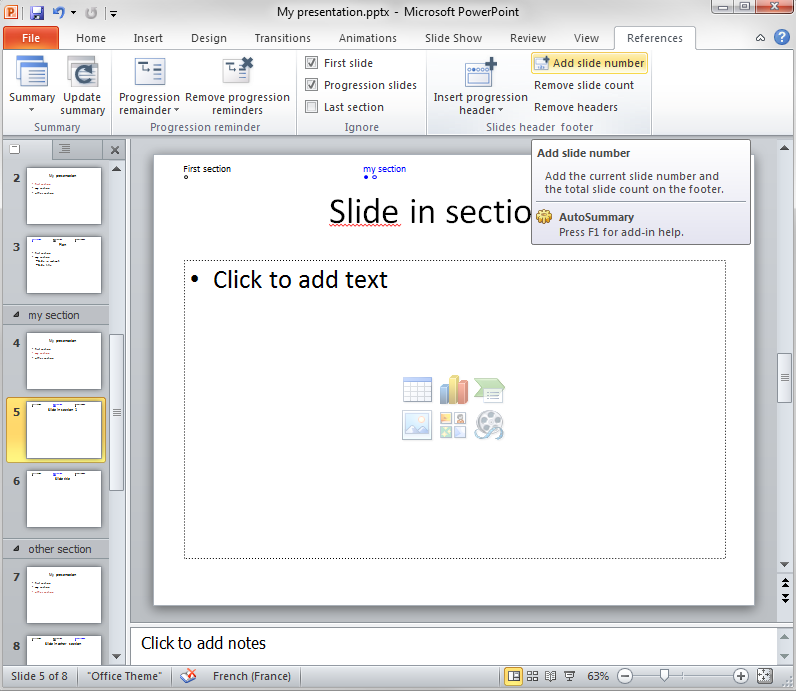
Task: Open Customize Quick Access Toolbar dropdown
Action: point(114,14)
